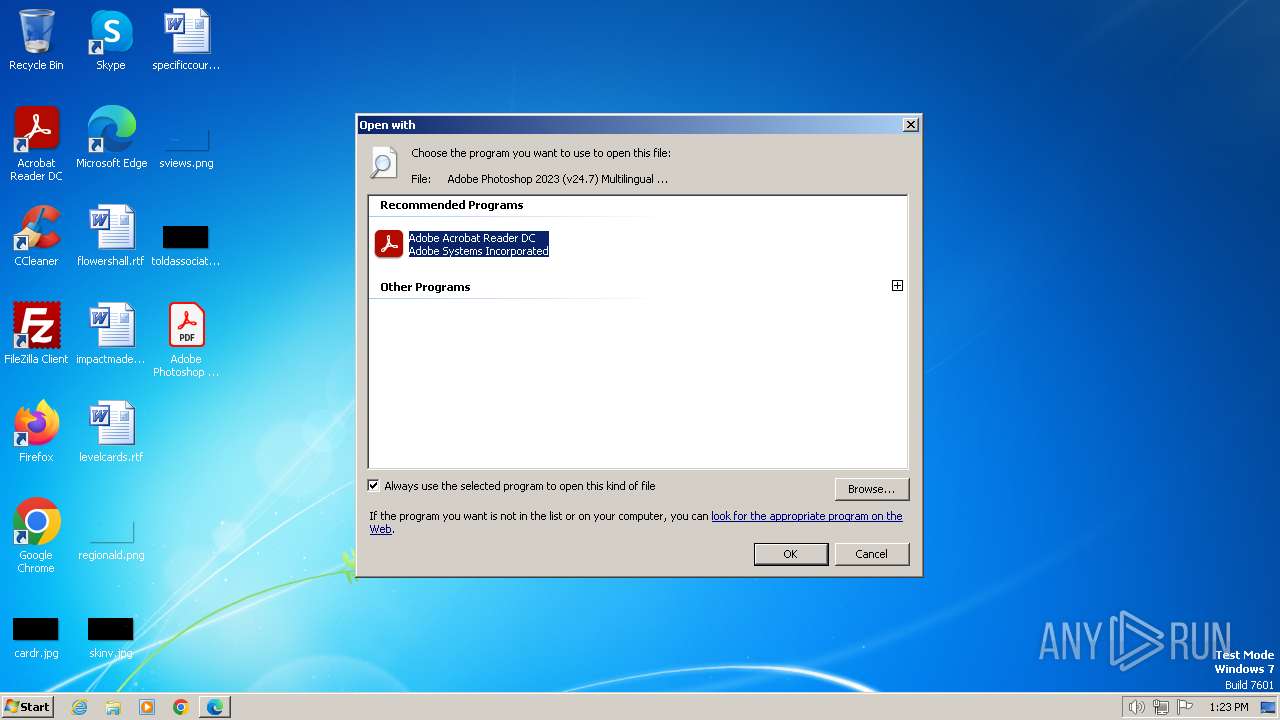
Task: Close the Open with dialog
Action: (910, 125)
